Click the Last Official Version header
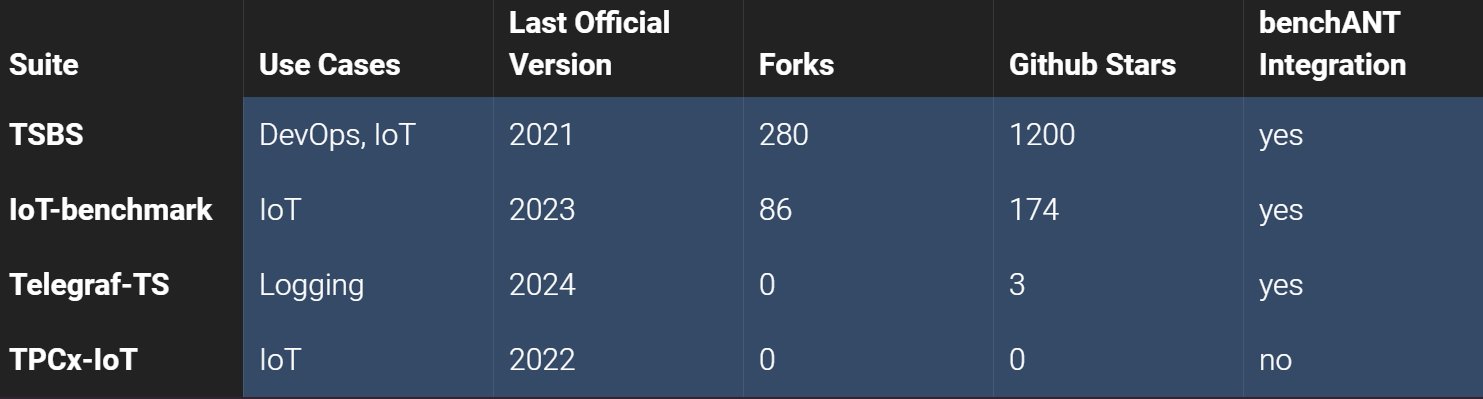The height and width of the screenshot is (399, 1483). click(x=590, y=44)
